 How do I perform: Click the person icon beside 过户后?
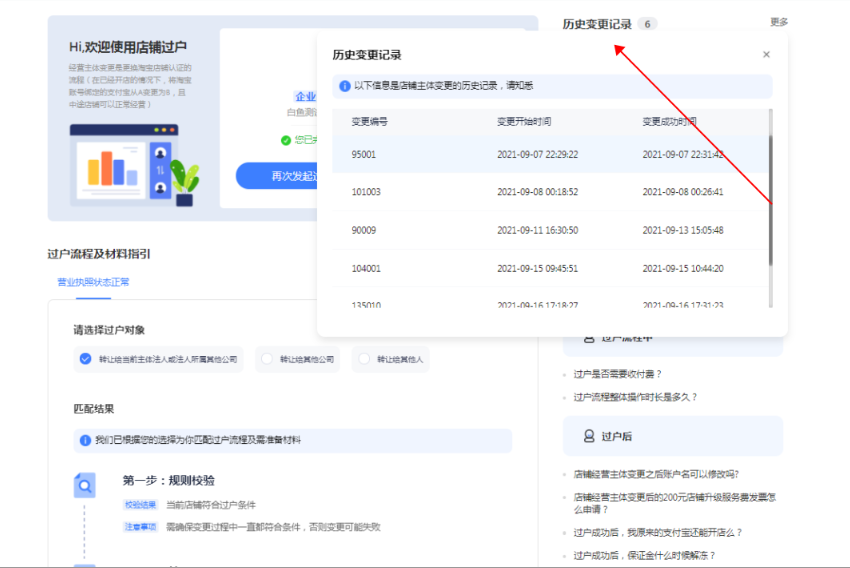[589, 436]
